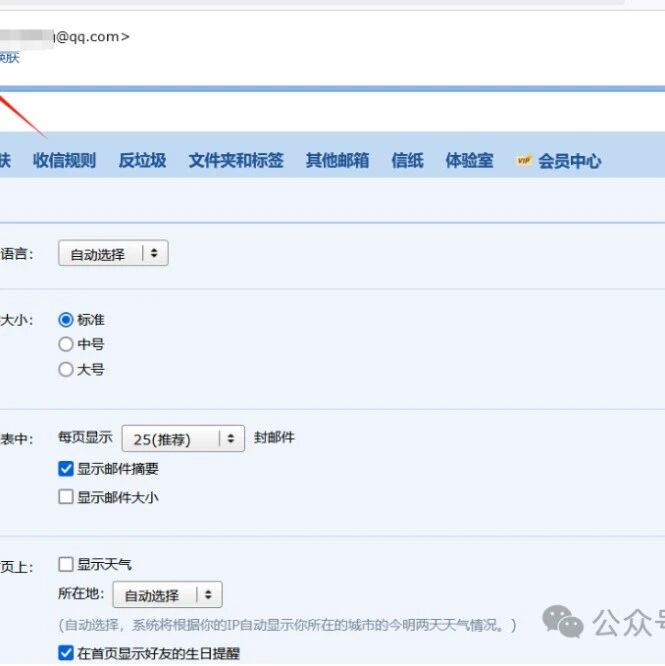Screen dimensions: 665x666
Task: Open the 所在地 自动选择 dropdown
Action: (167, 595)
